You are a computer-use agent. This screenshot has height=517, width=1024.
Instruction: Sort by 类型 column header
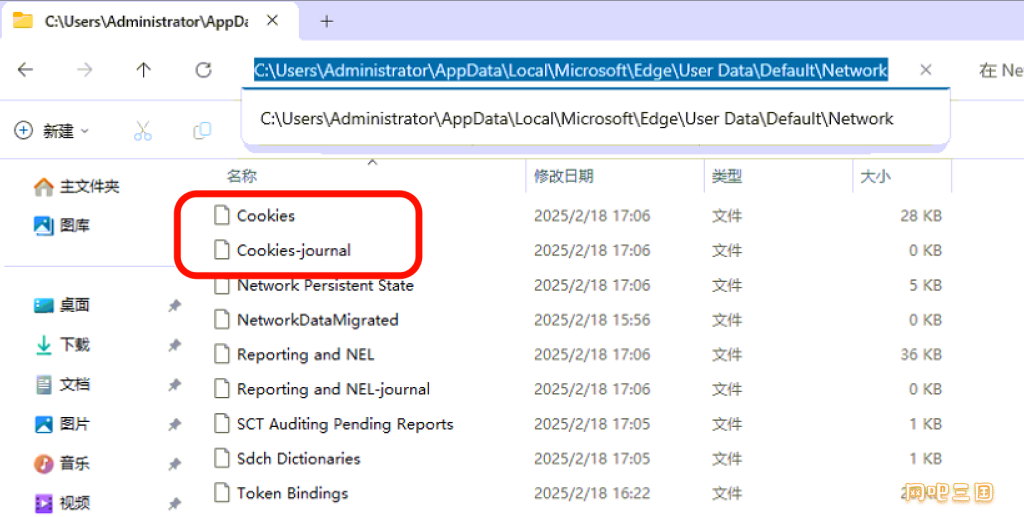click(x=727, y=176)
